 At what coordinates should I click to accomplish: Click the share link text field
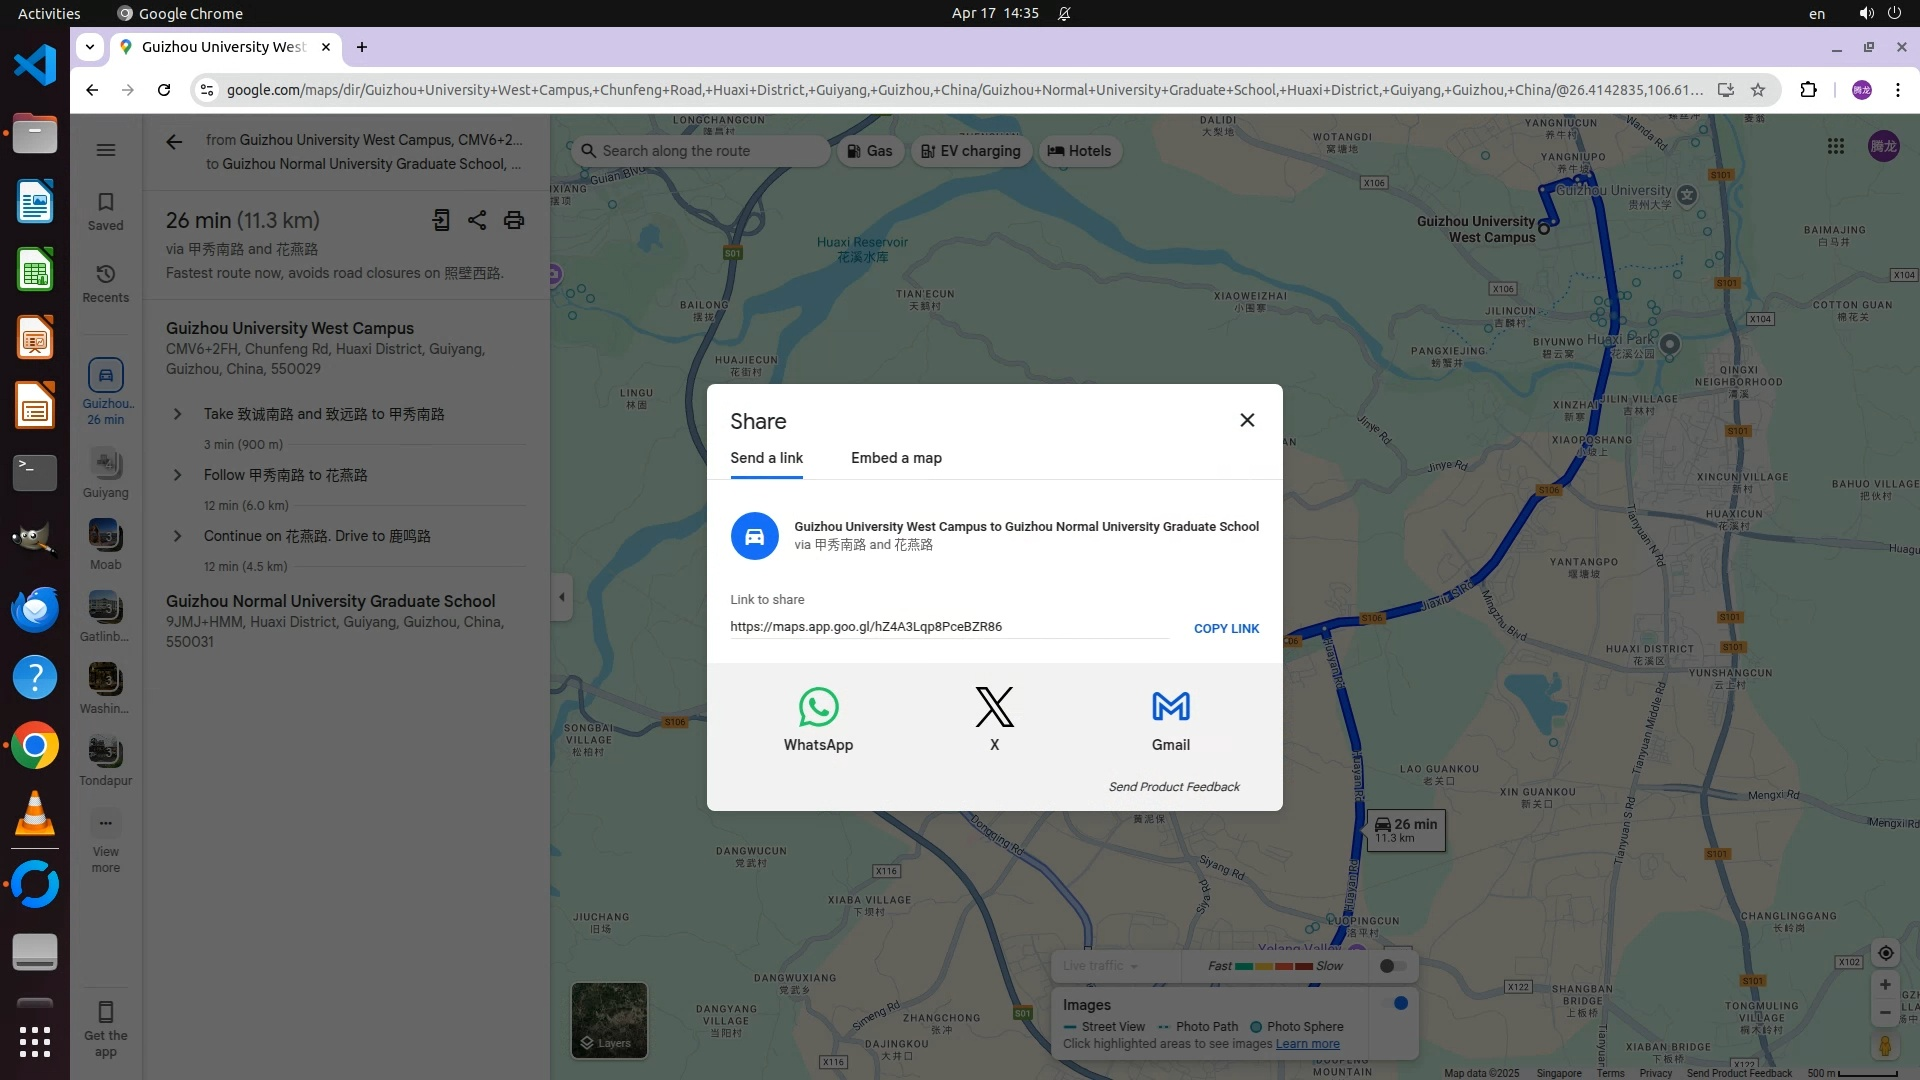coord(948,627)
